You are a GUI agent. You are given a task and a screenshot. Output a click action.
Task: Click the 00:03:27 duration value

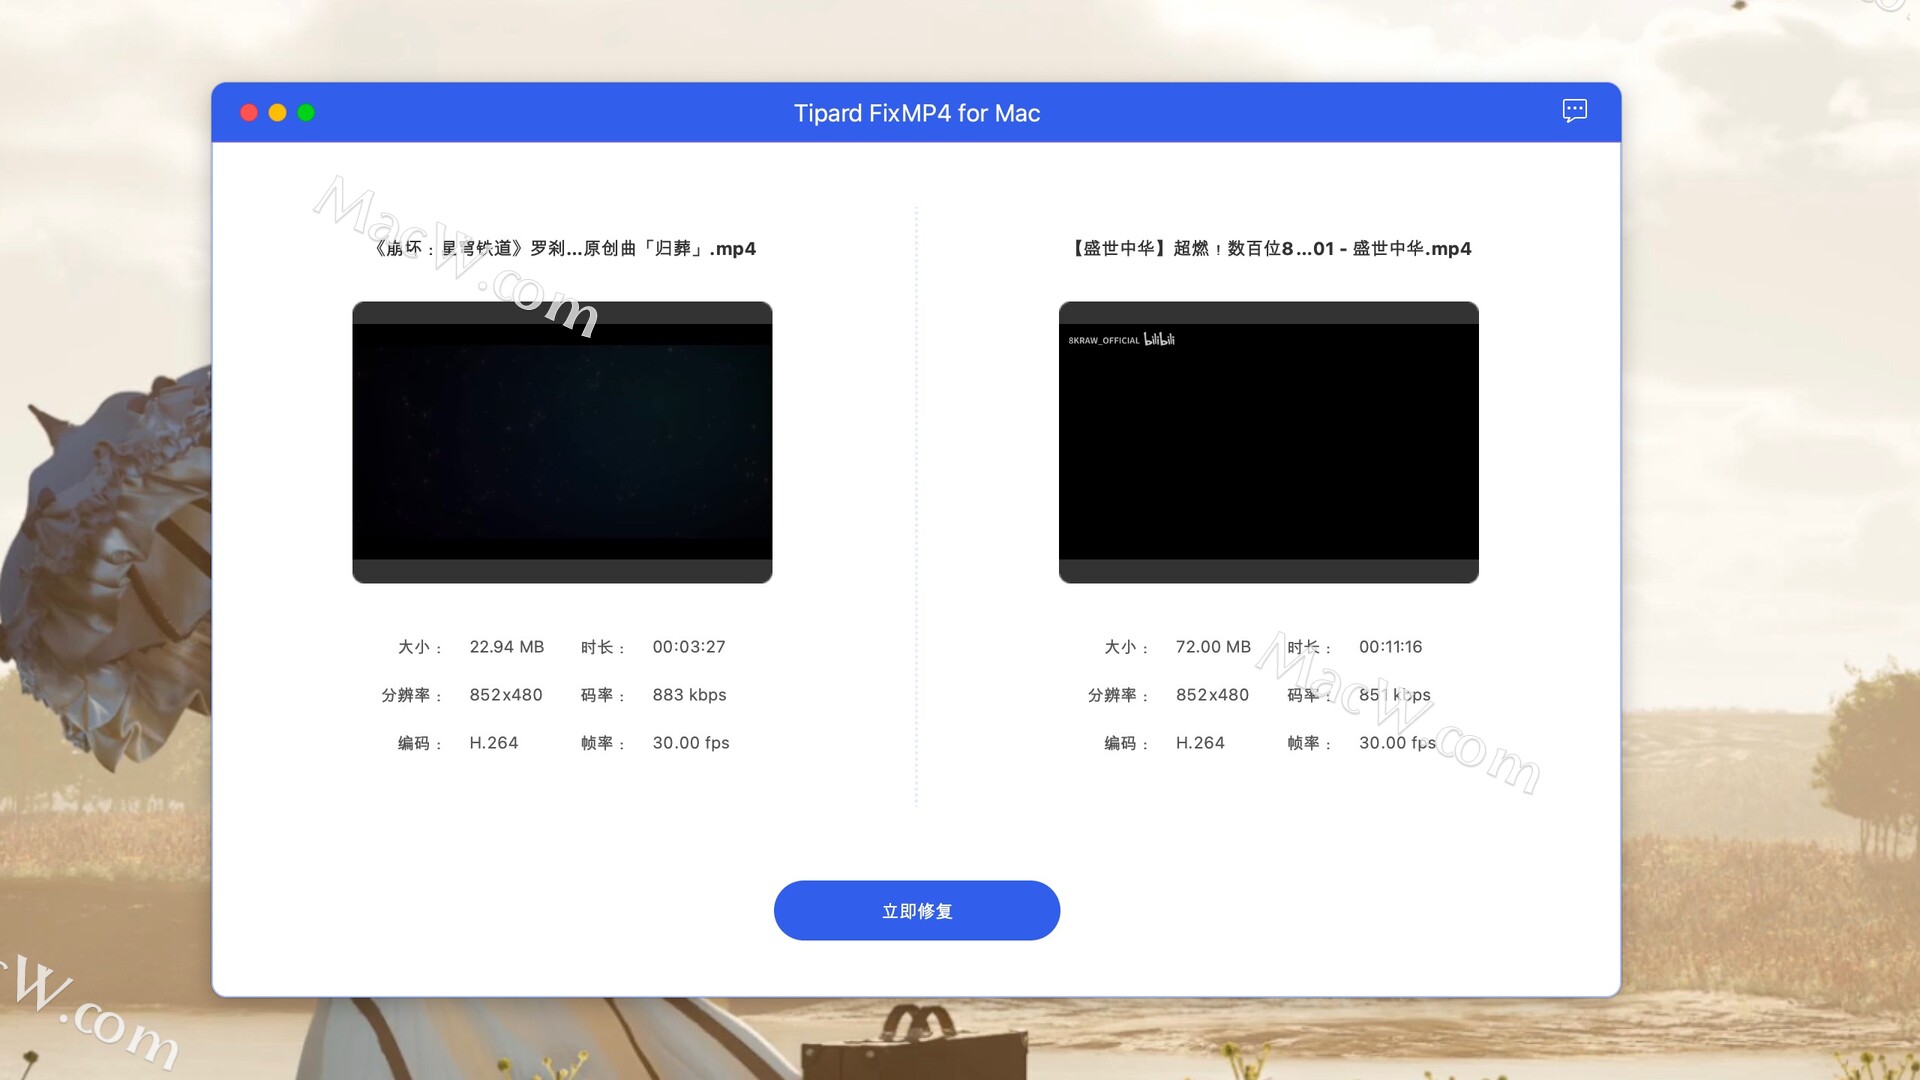(x=689, y=647)
